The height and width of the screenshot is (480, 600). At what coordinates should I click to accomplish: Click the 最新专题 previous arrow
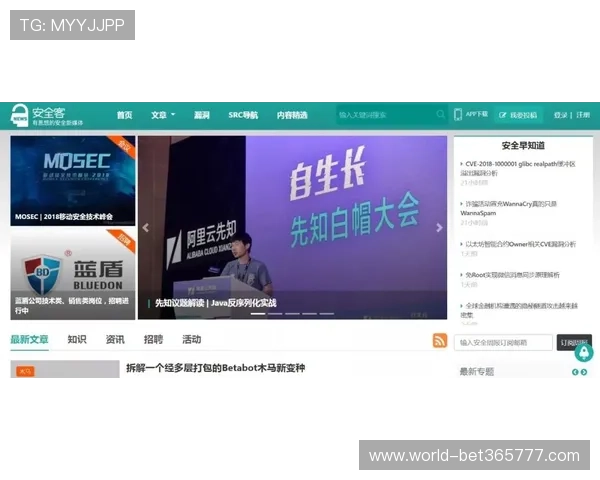click(x=575, y=372)
